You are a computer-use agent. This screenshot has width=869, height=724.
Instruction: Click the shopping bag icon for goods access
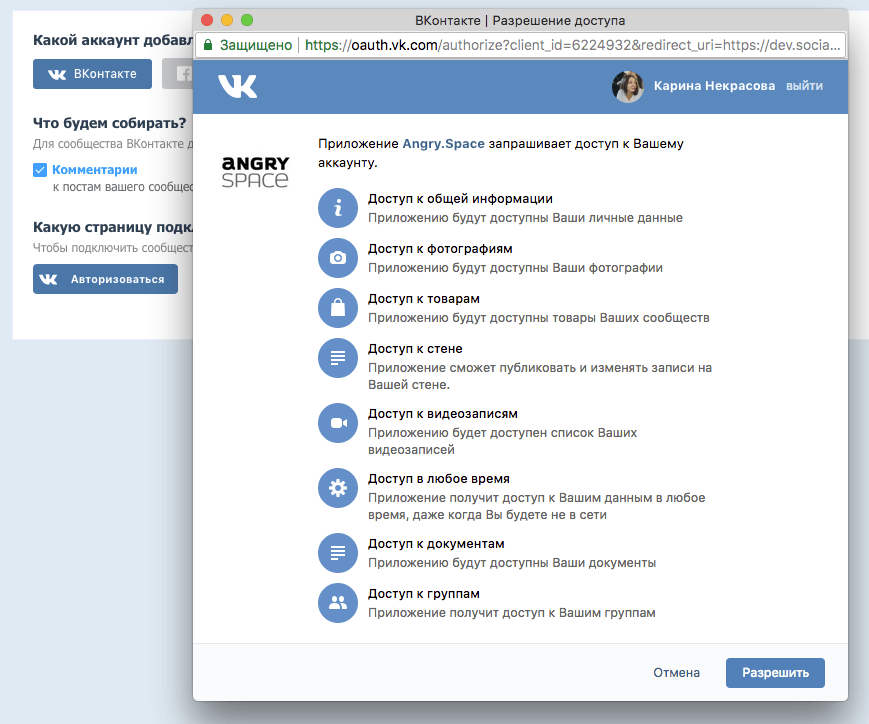338,308
